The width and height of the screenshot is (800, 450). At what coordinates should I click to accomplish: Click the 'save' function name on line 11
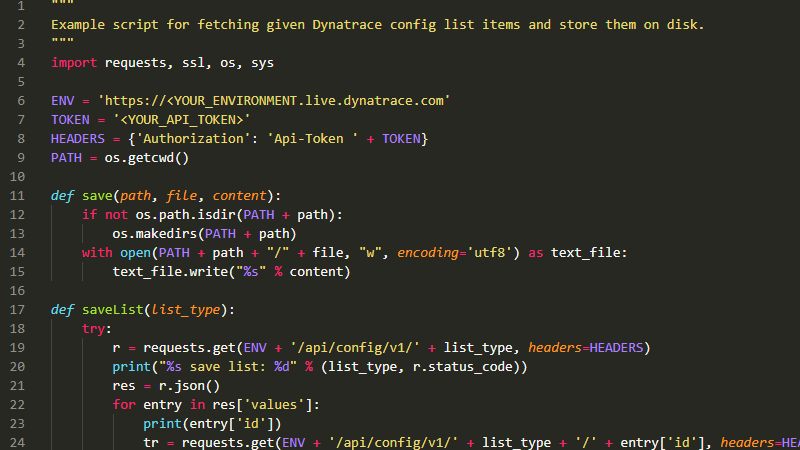coord(97,196)
